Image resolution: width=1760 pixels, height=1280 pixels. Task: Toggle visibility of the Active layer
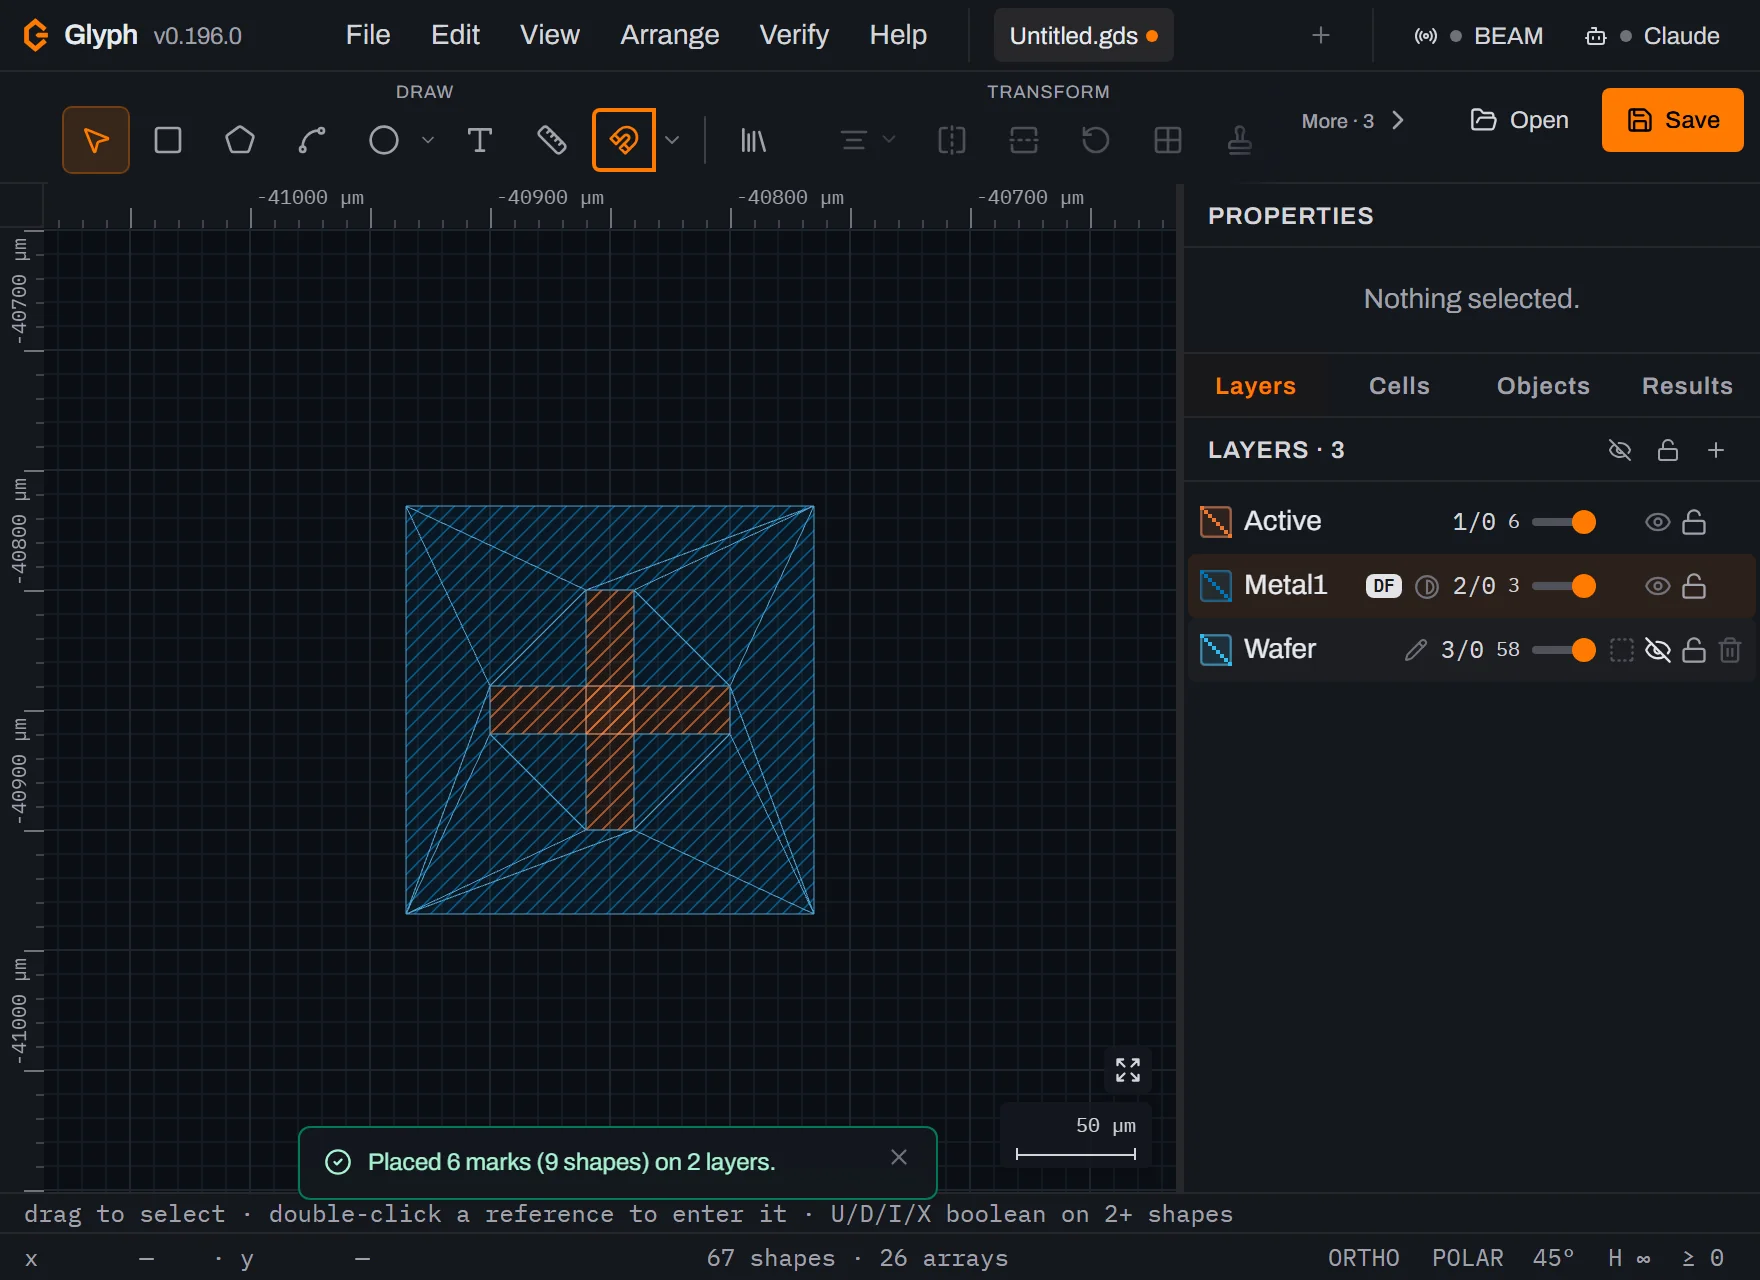(x=1658, y=522)
